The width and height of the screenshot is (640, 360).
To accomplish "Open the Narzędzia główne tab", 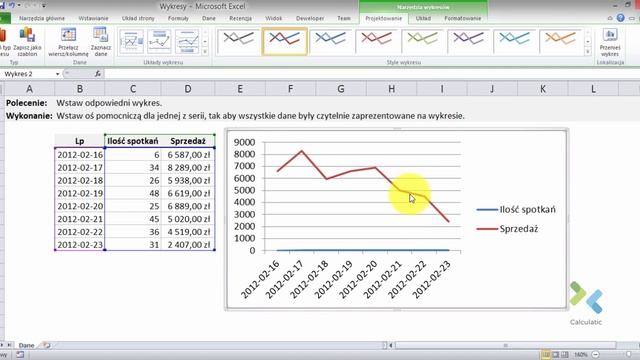I will click(42, 18).
